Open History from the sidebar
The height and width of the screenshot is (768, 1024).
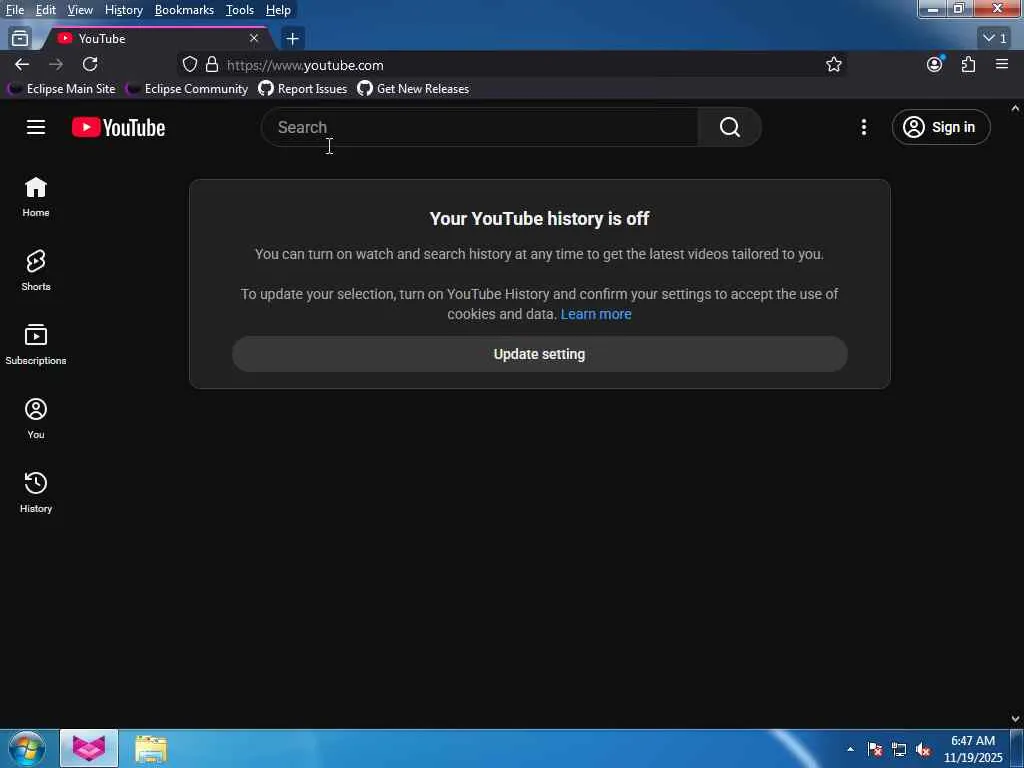pyautogui.click(x=36, y=492)
